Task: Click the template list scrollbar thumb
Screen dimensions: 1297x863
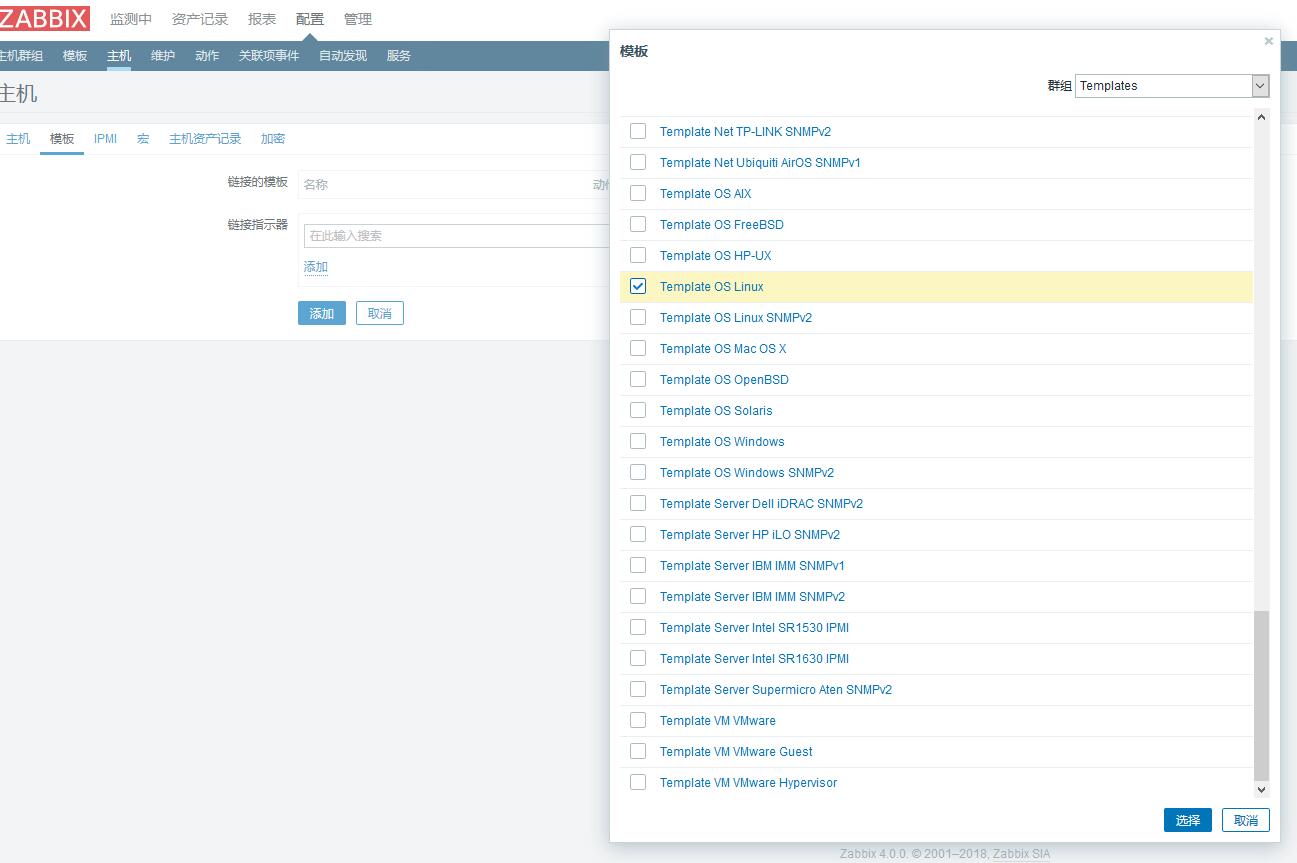Action: click(x=1261, y=696)
